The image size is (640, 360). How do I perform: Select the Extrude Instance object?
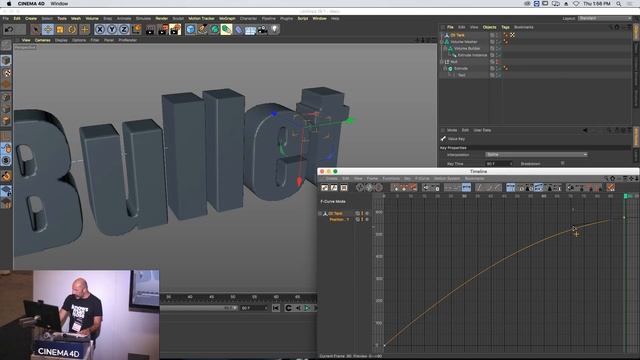pos(472,55)
